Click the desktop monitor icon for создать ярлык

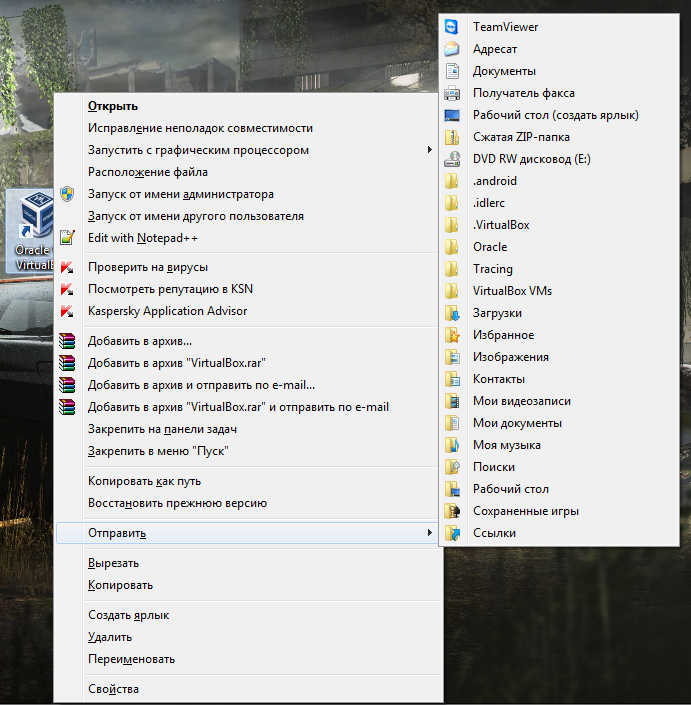click(451, 115)
